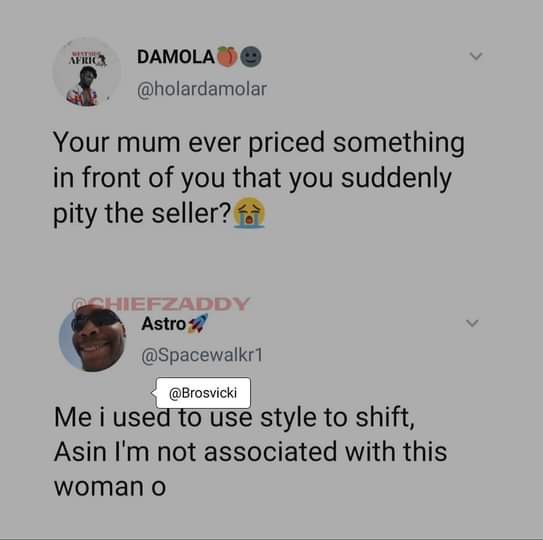543x540 pixels.
Task: Open the @Spacewalkr1 handle link
Action: coord(202,355)
